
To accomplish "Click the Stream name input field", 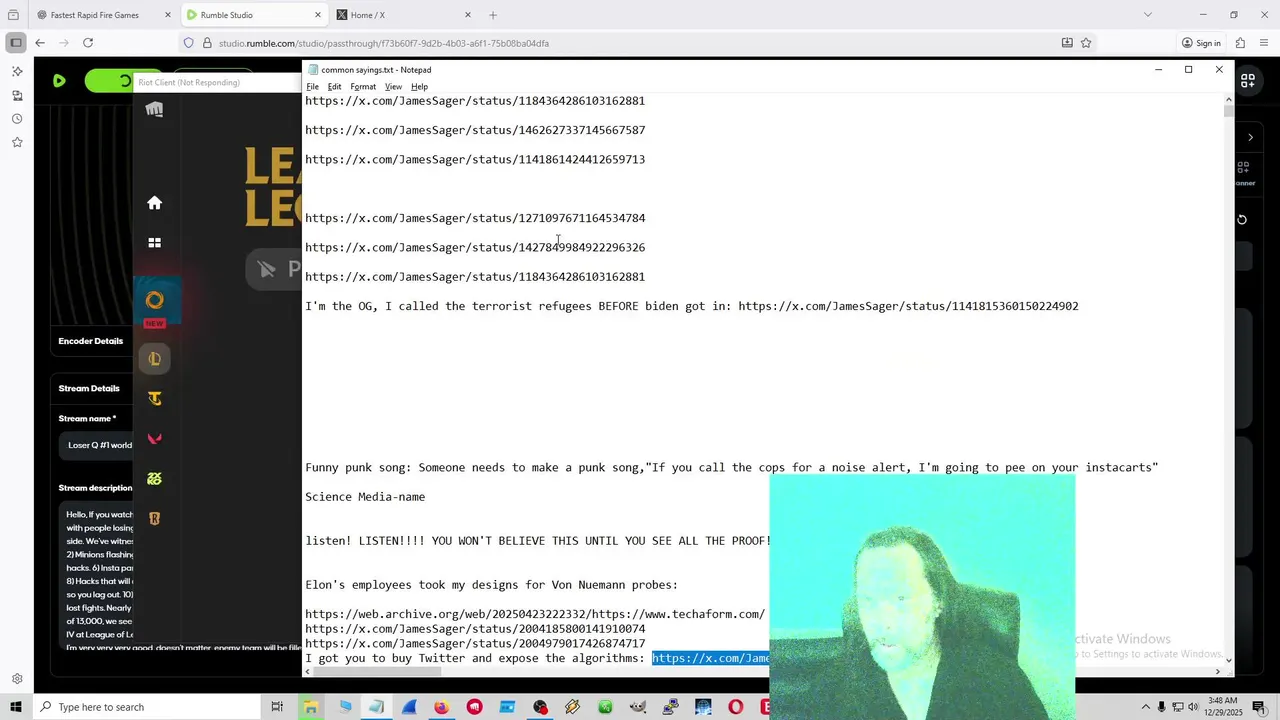I will [96, 445].
